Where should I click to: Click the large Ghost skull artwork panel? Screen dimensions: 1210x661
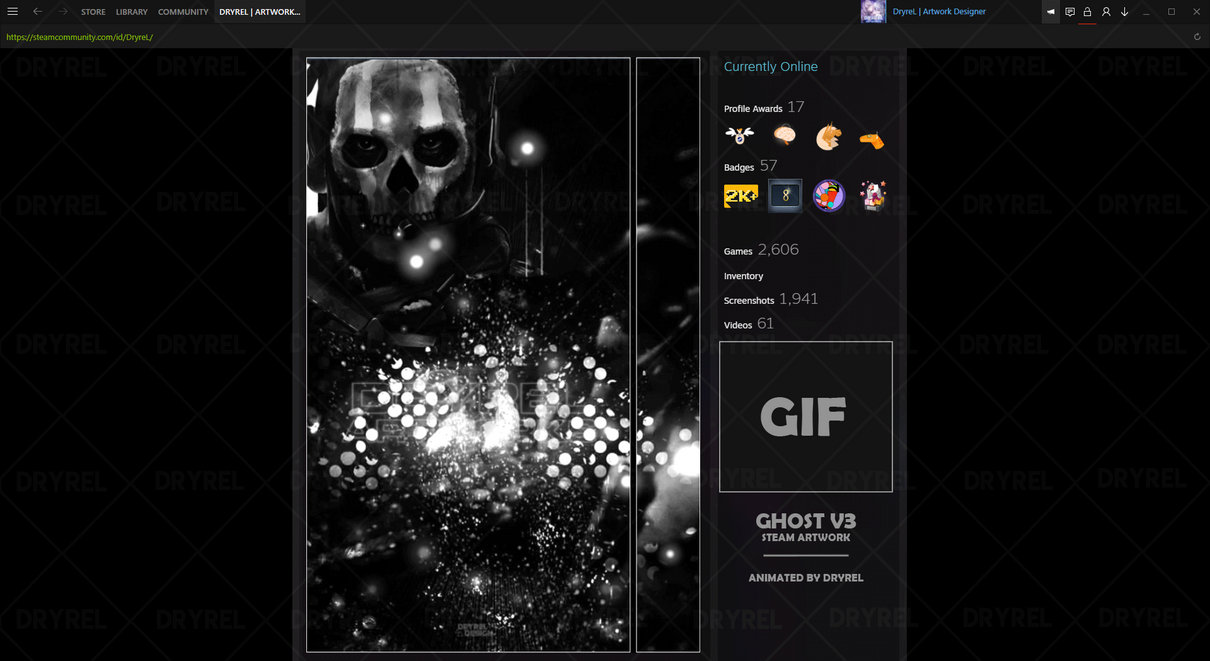[468, 355]
